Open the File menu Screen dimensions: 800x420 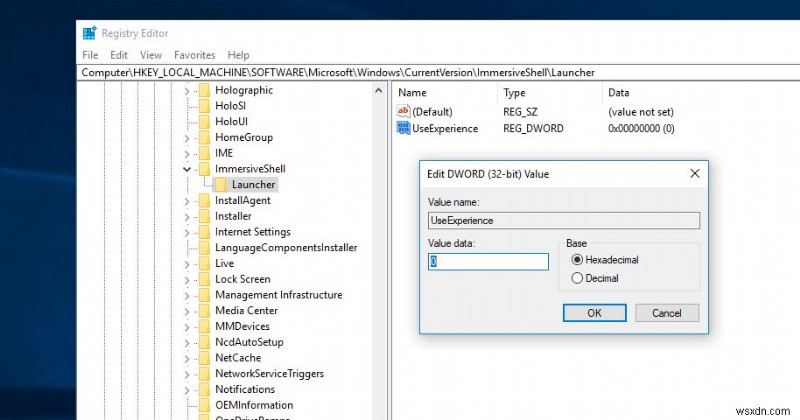[x=90, y=55]
